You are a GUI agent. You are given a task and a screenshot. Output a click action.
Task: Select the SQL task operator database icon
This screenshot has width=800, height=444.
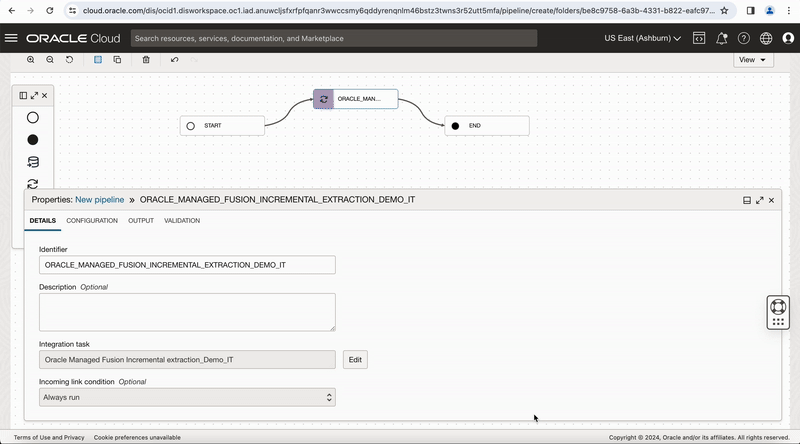click(33, 162)
